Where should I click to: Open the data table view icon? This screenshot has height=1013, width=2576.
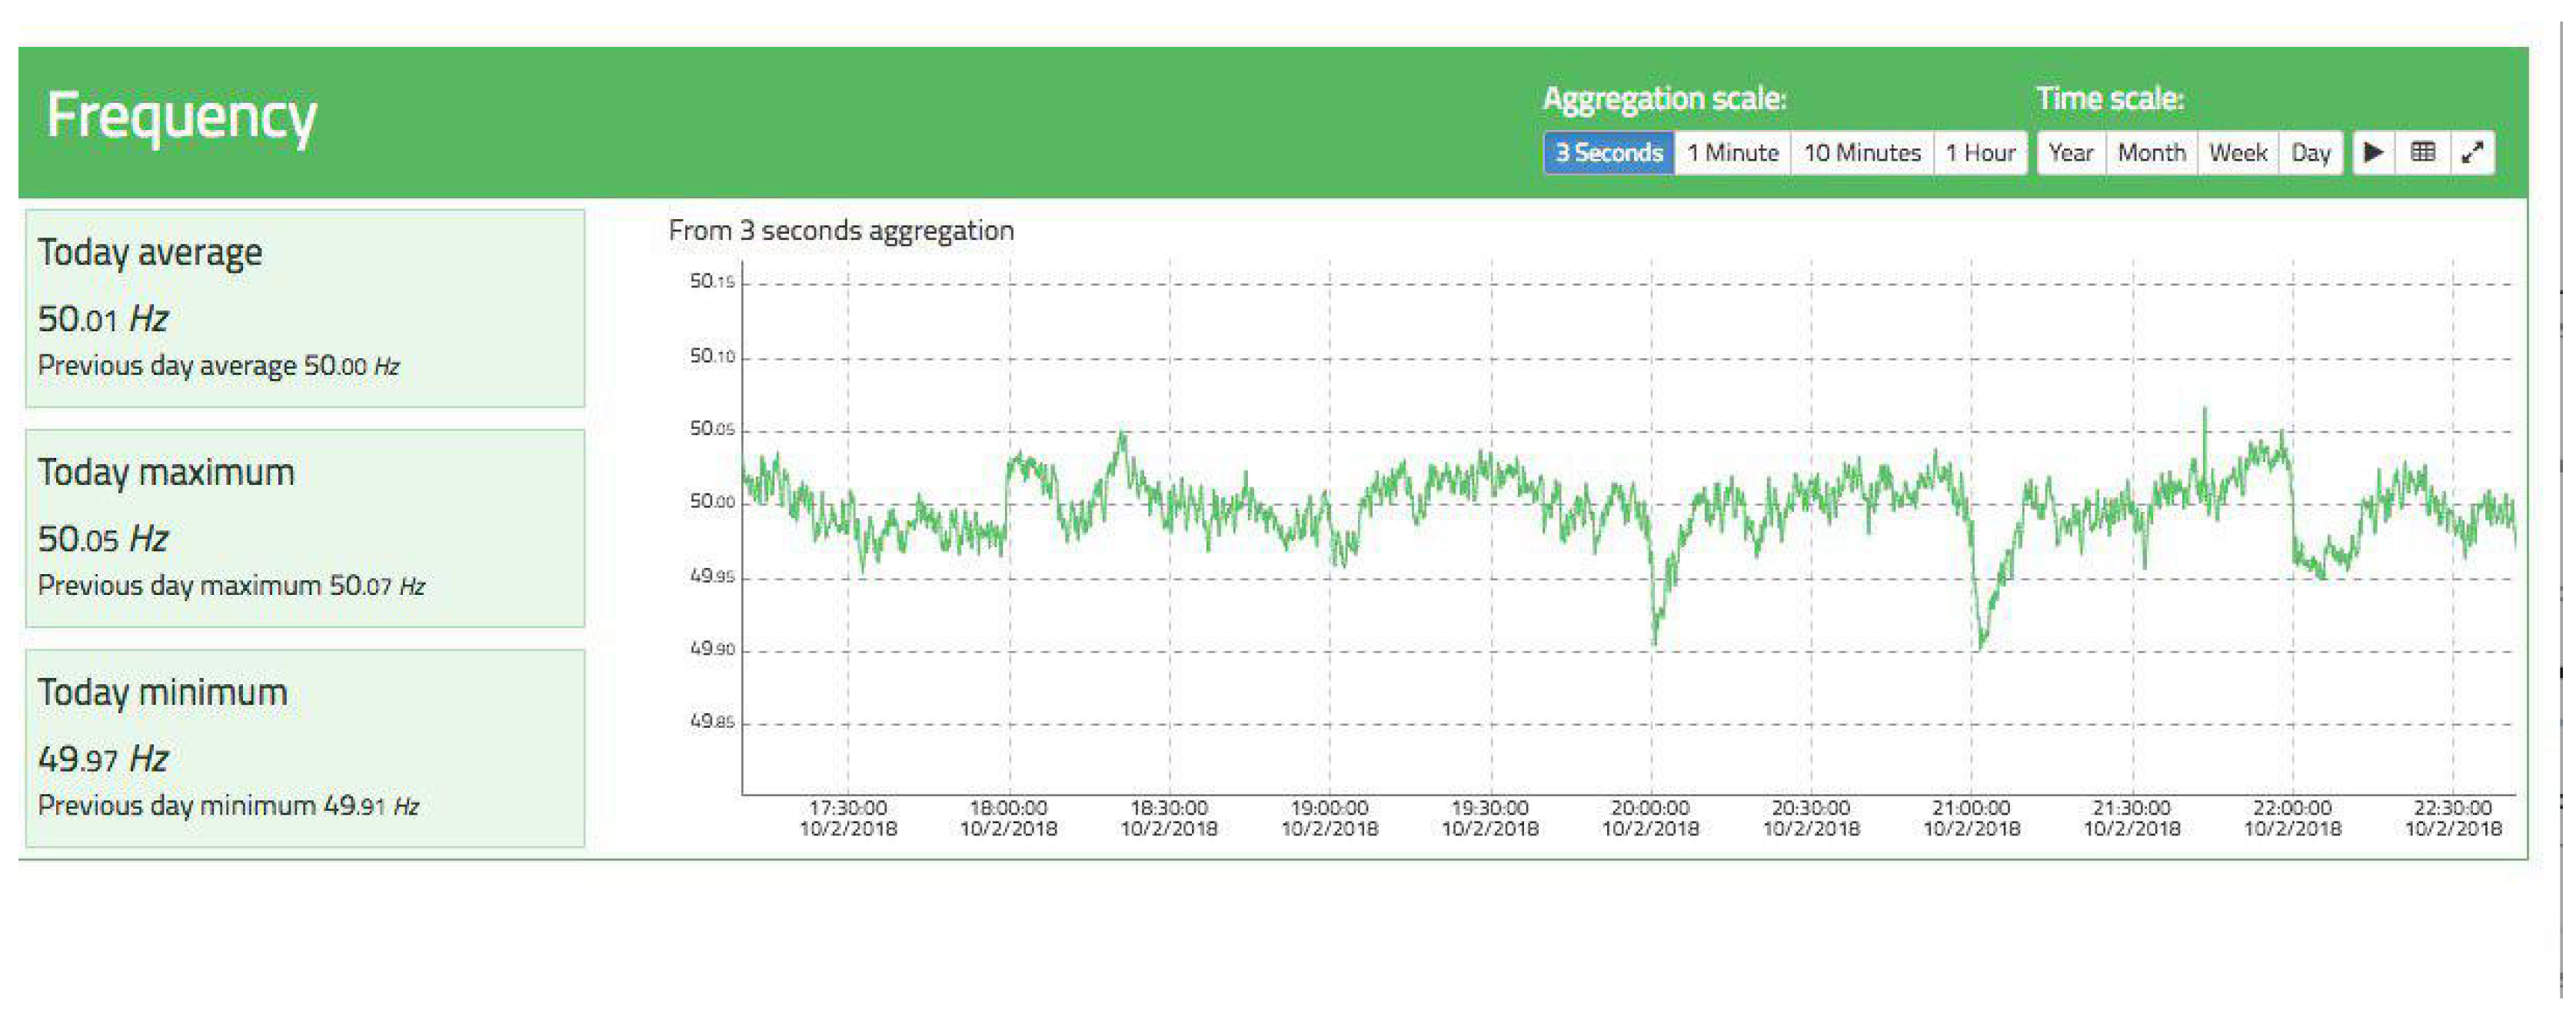[x=2422, y=153]
